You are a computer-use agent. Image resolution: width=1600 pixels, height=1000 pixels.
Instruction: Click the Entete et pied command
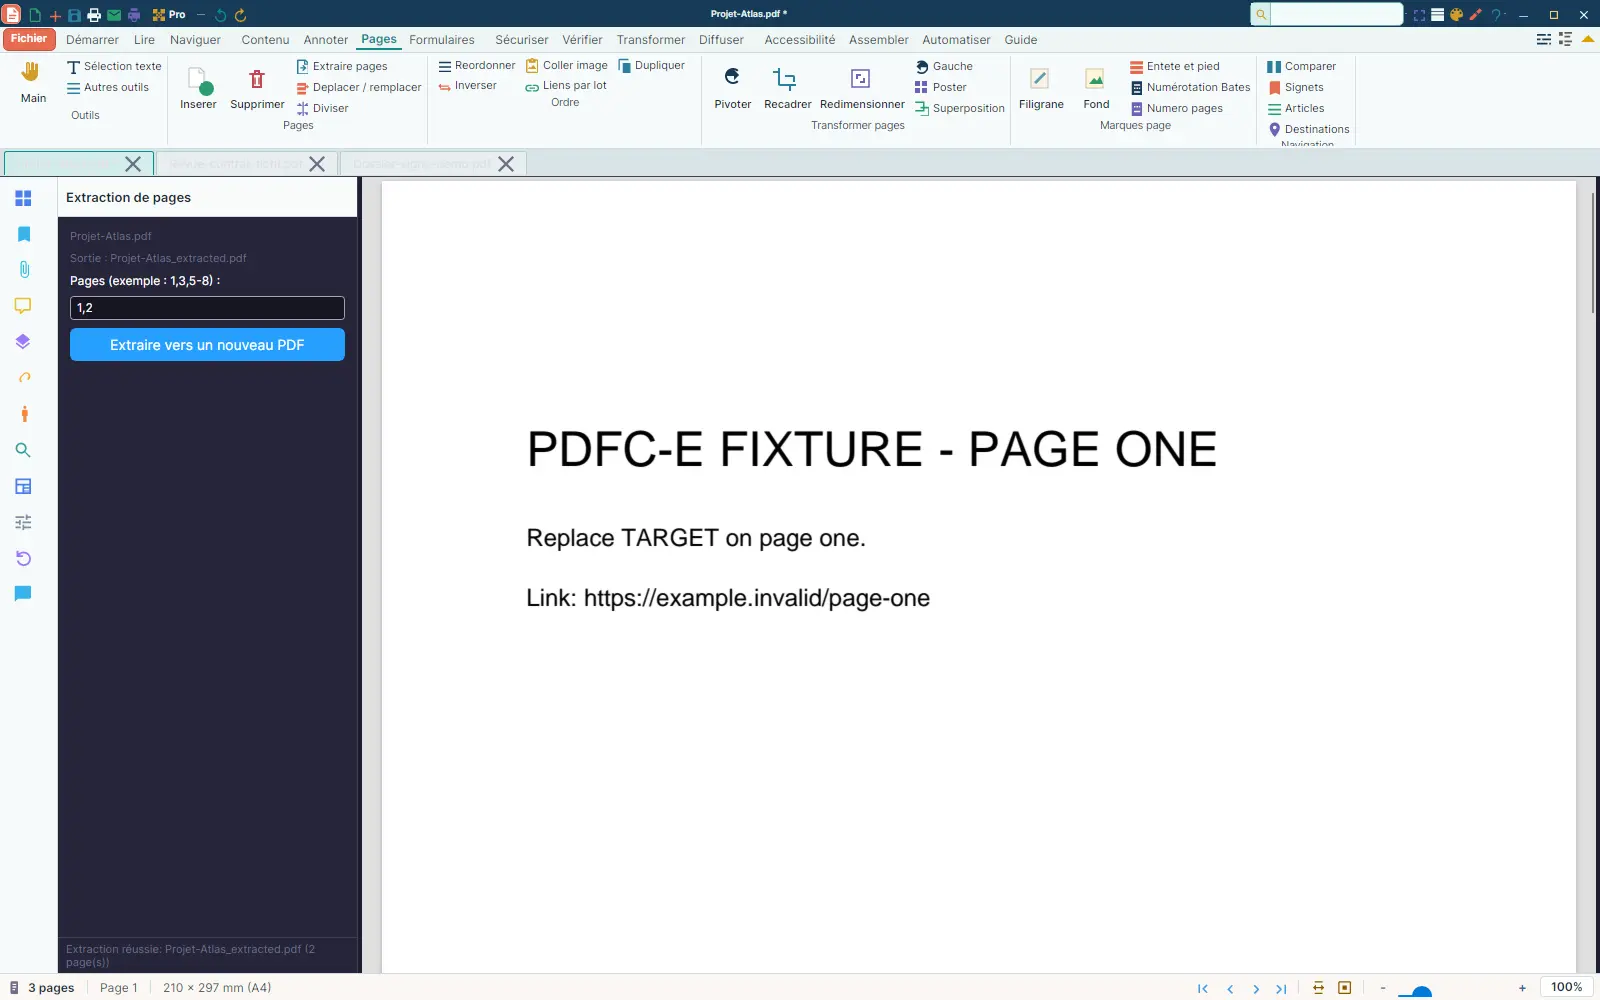pos(1175,66)
